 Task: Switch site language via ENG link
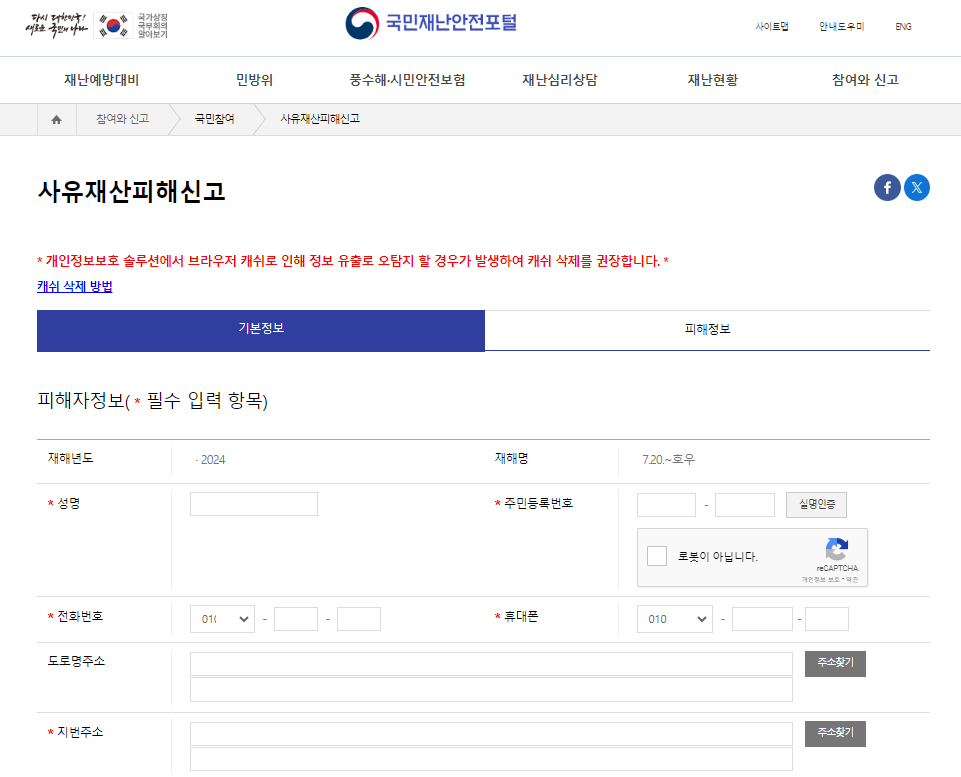(902, 27)
